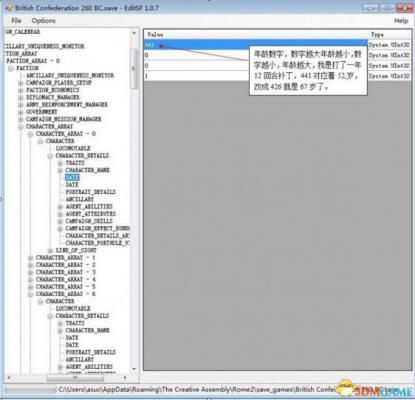
Task: Collapse the CHARACTER_ARRAY - 6 node
Action: [30, 294]
